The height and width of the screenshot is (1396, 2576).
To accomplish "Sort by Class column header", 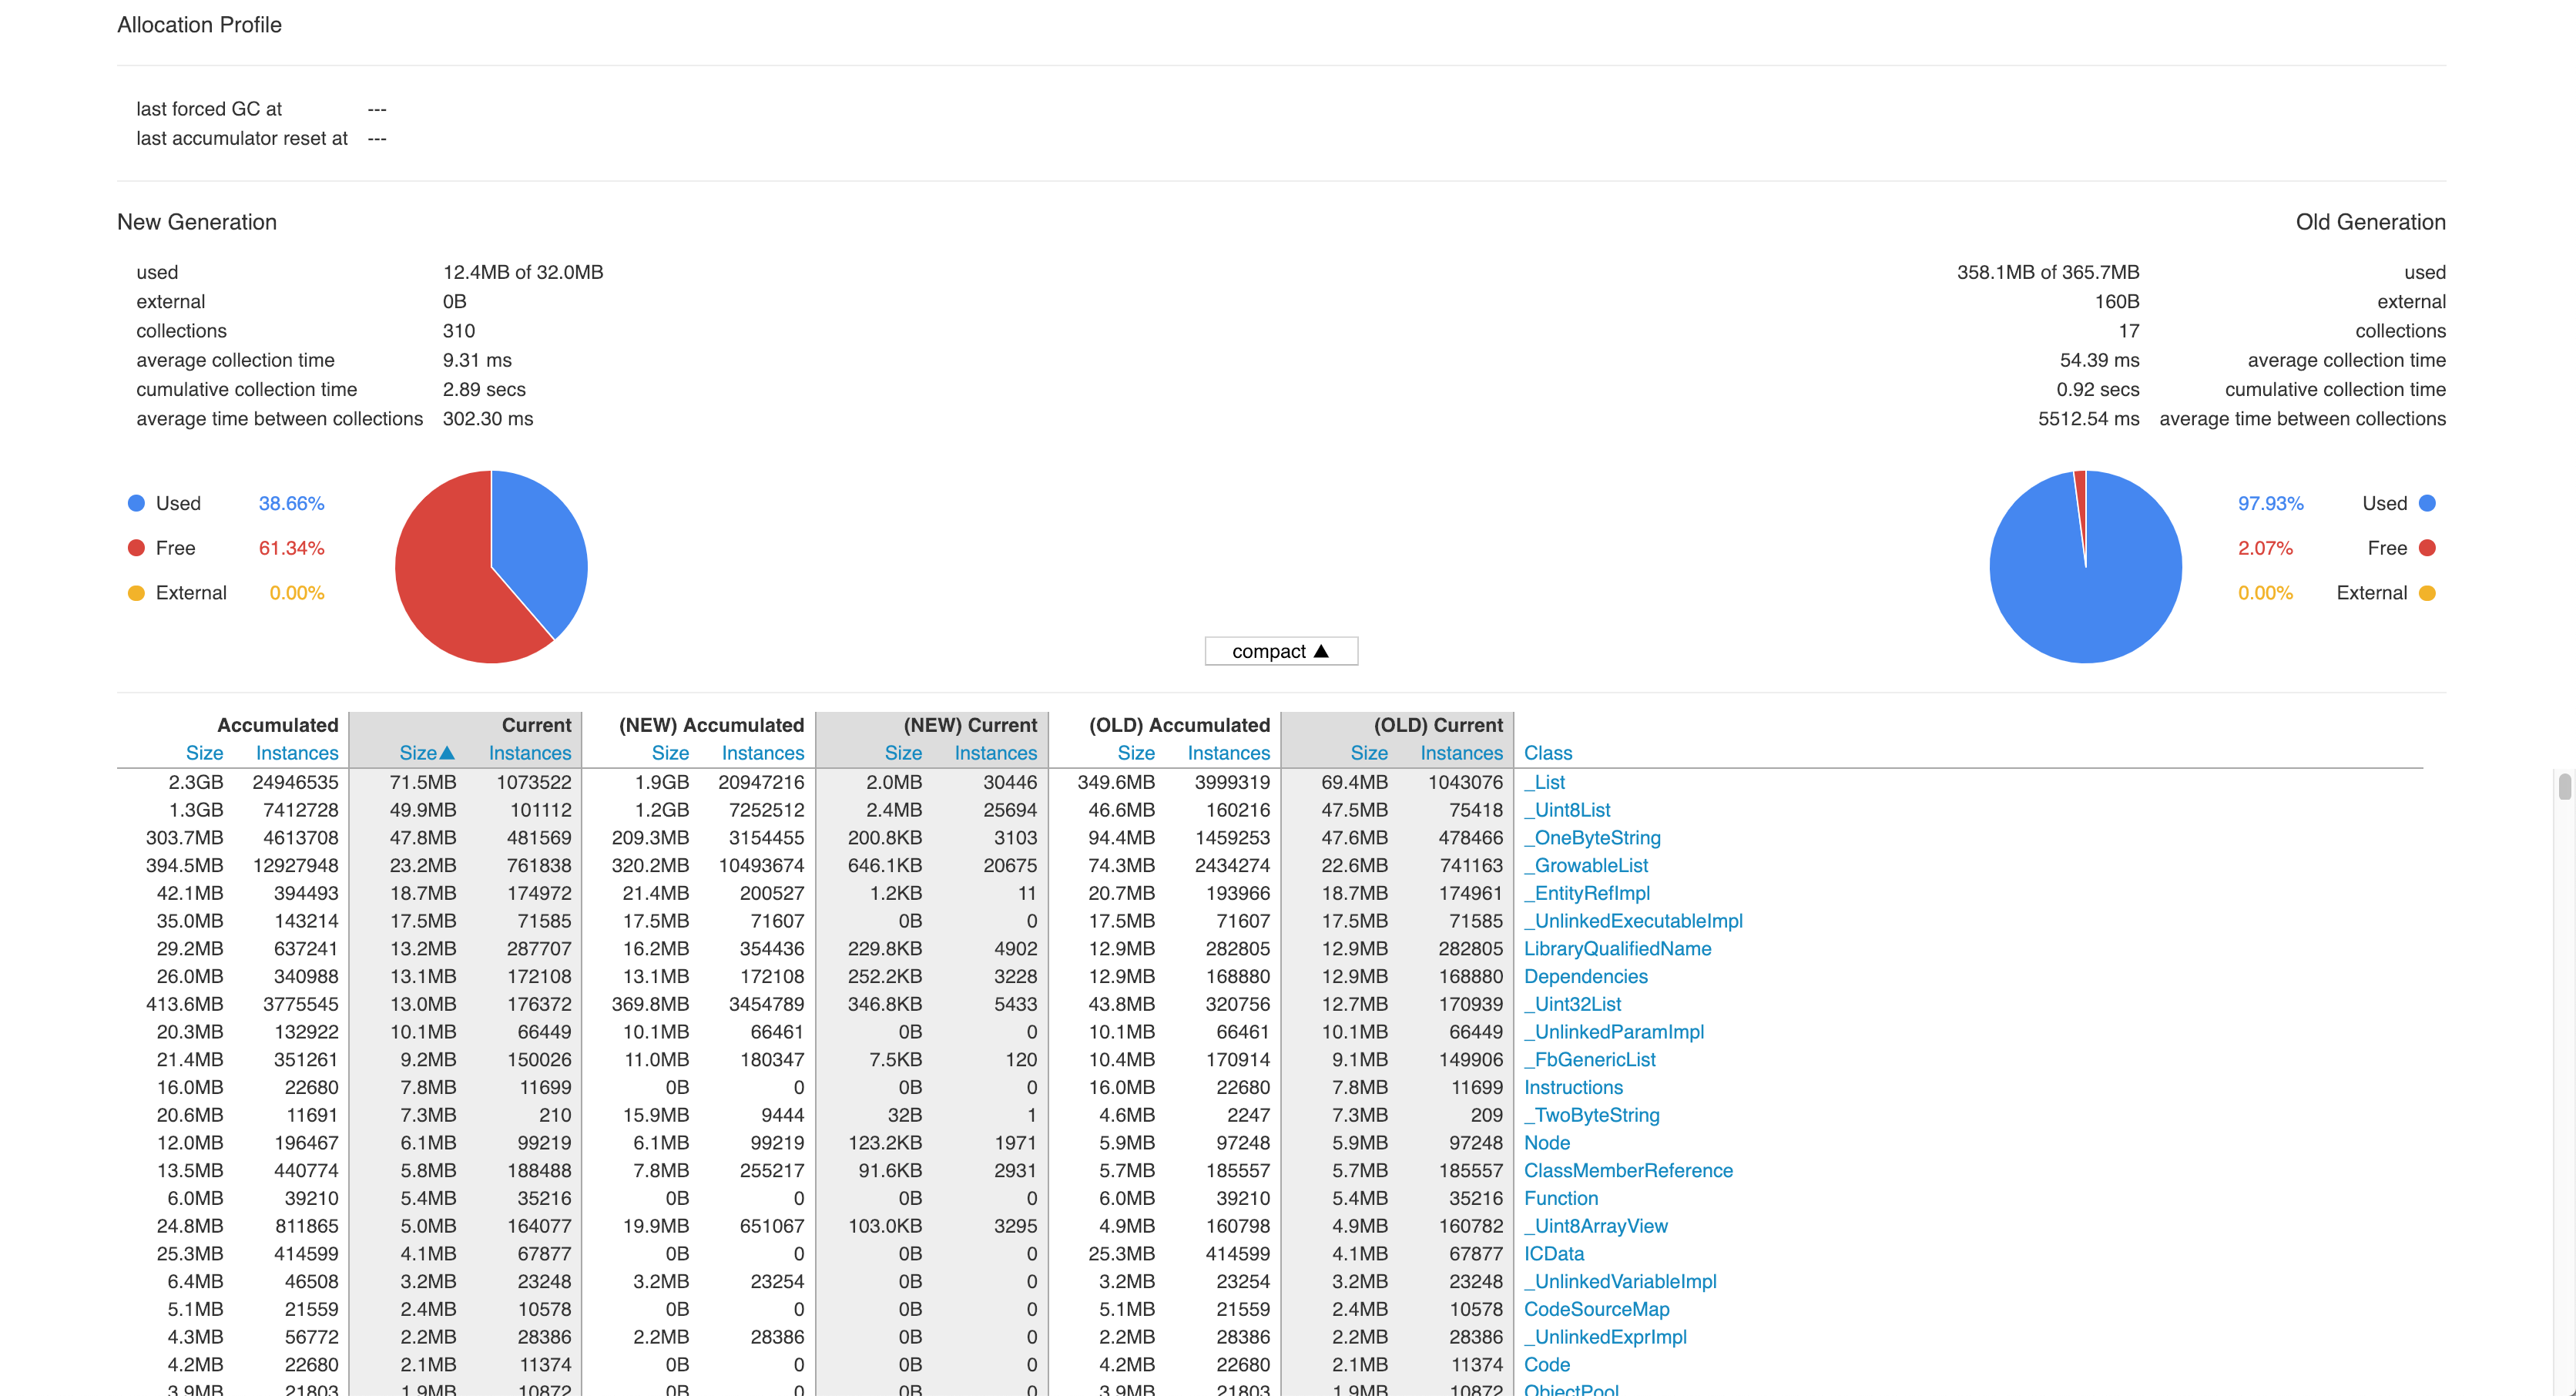I will tap(1547, 753).
